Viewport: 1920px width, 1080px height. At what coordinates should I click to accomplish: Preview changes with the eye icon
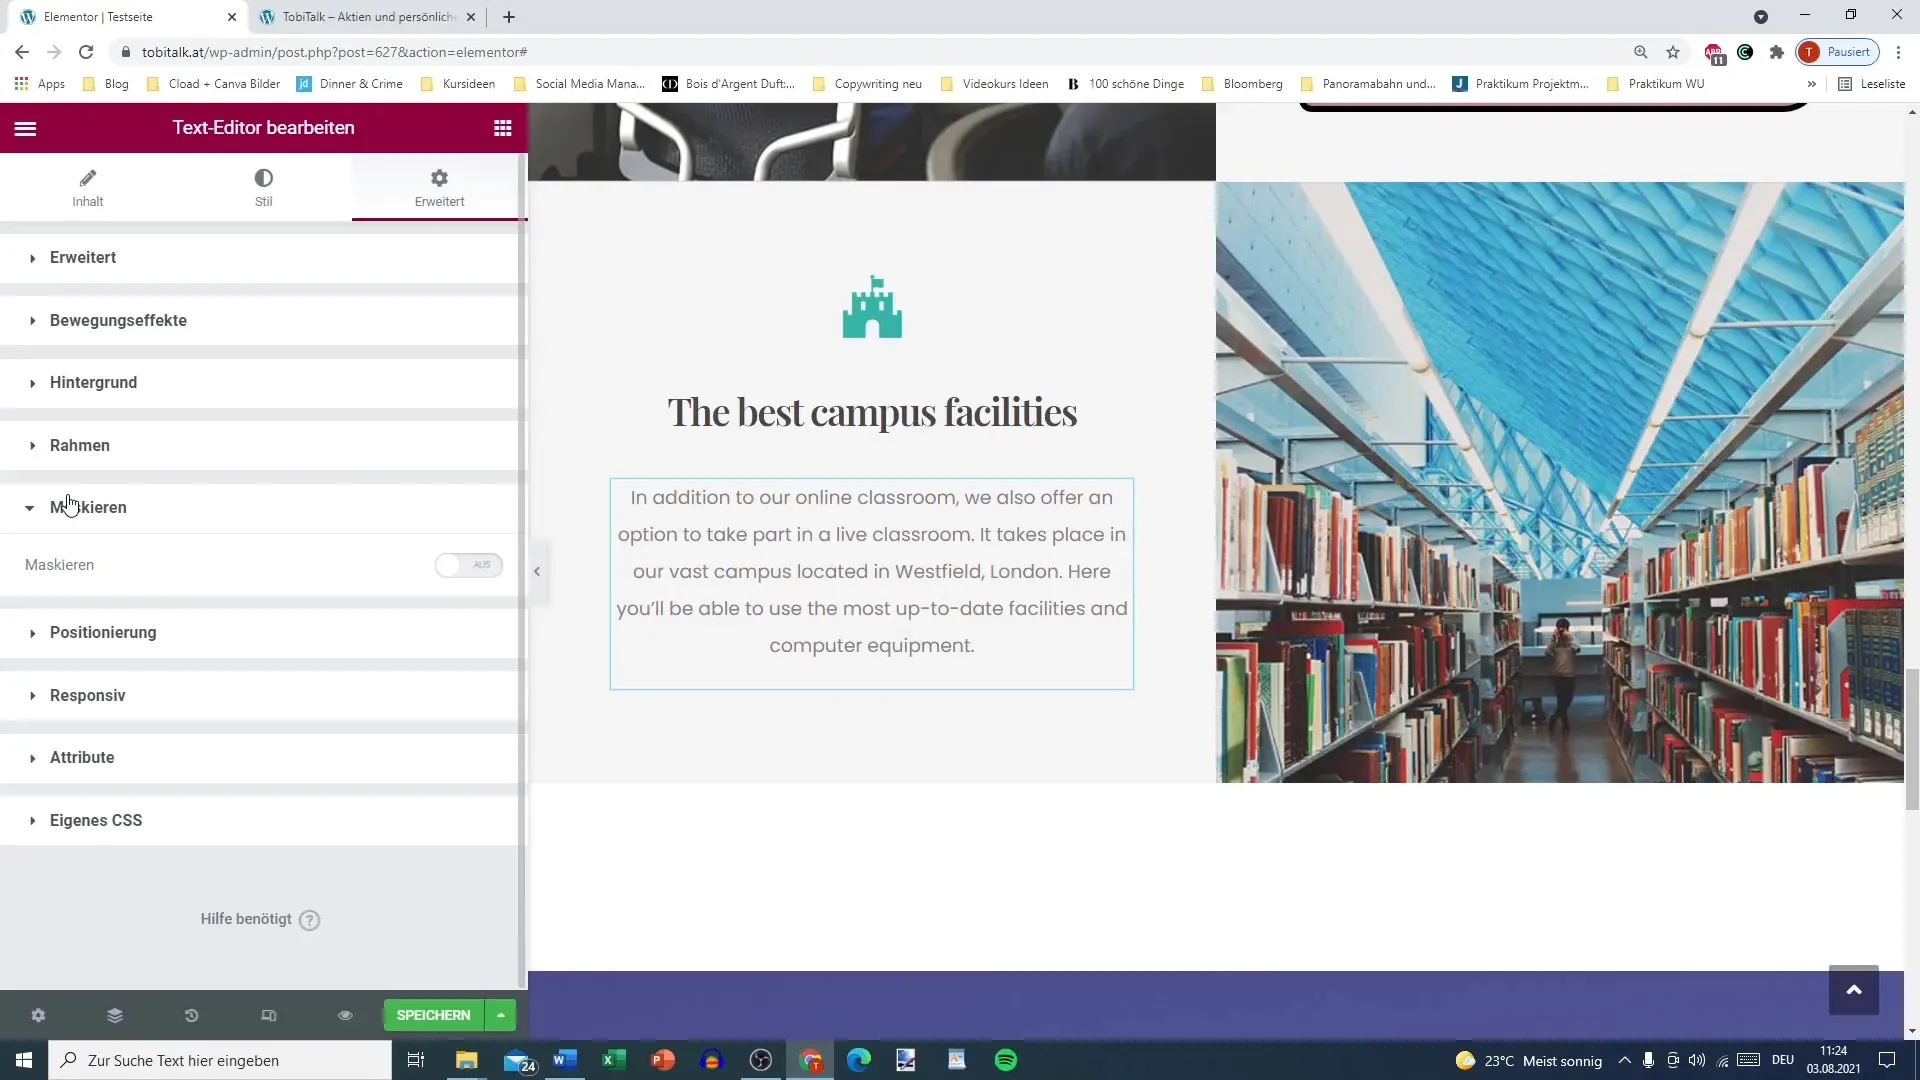pos(345,1015)
